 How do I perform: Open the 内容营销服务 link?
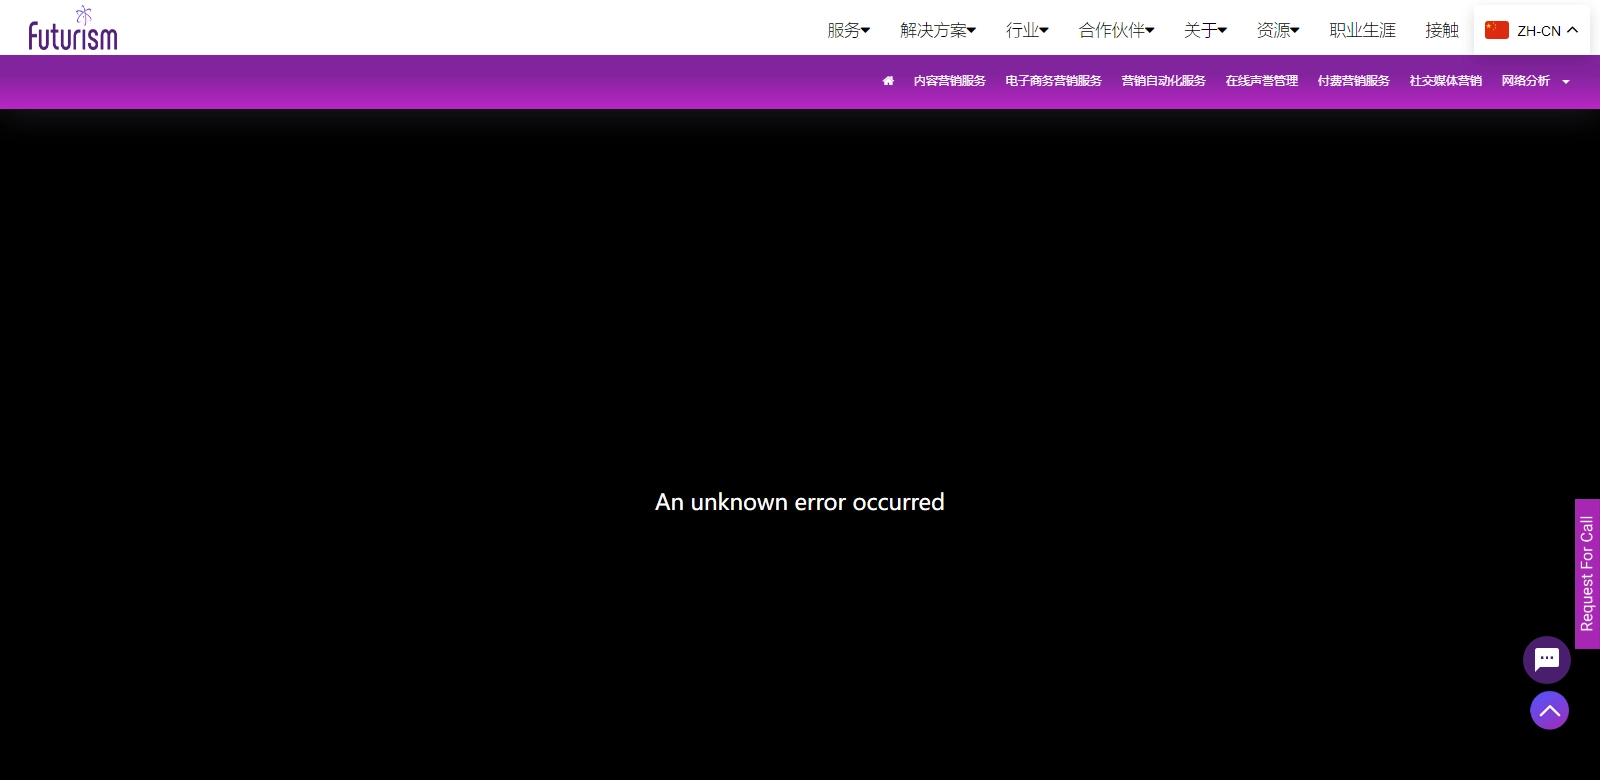(949, 81)
